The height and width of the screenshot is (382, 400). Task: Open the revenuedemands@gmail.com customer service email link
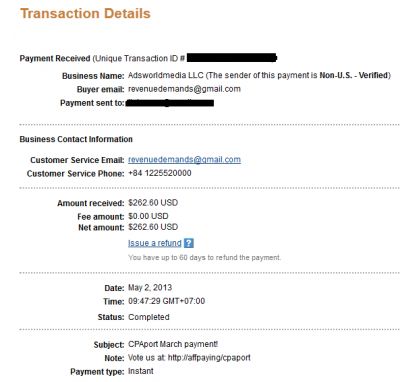point(184,160)
